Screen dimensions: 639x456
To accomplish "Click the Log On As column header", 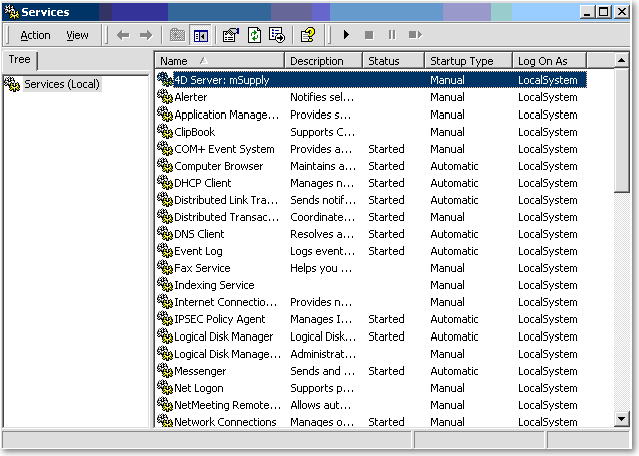I will pos(548,61).
